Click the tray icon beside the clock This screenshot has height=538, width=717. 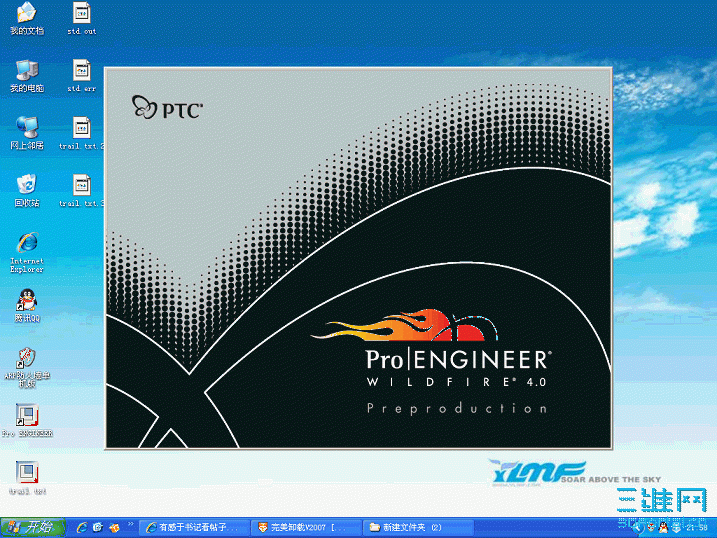(676, 528)
